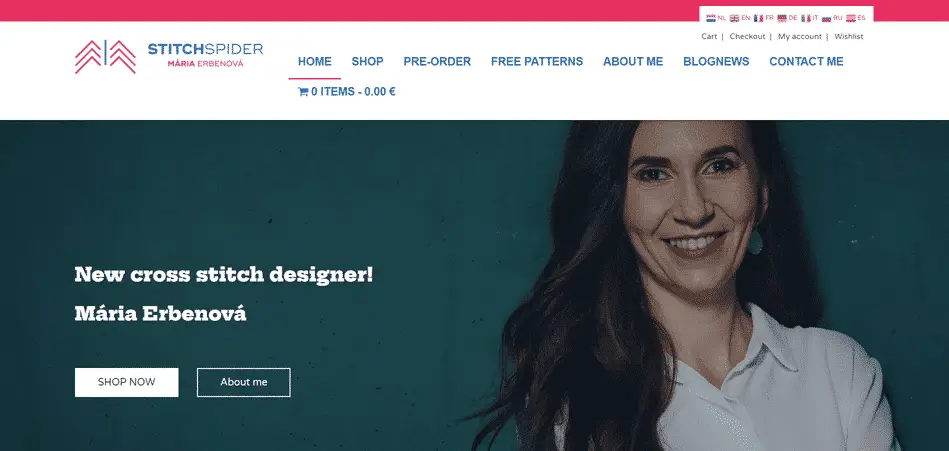Open the Contact Me page
The width and height of the screenshot is (949, 451).
[x=806, y=62]
